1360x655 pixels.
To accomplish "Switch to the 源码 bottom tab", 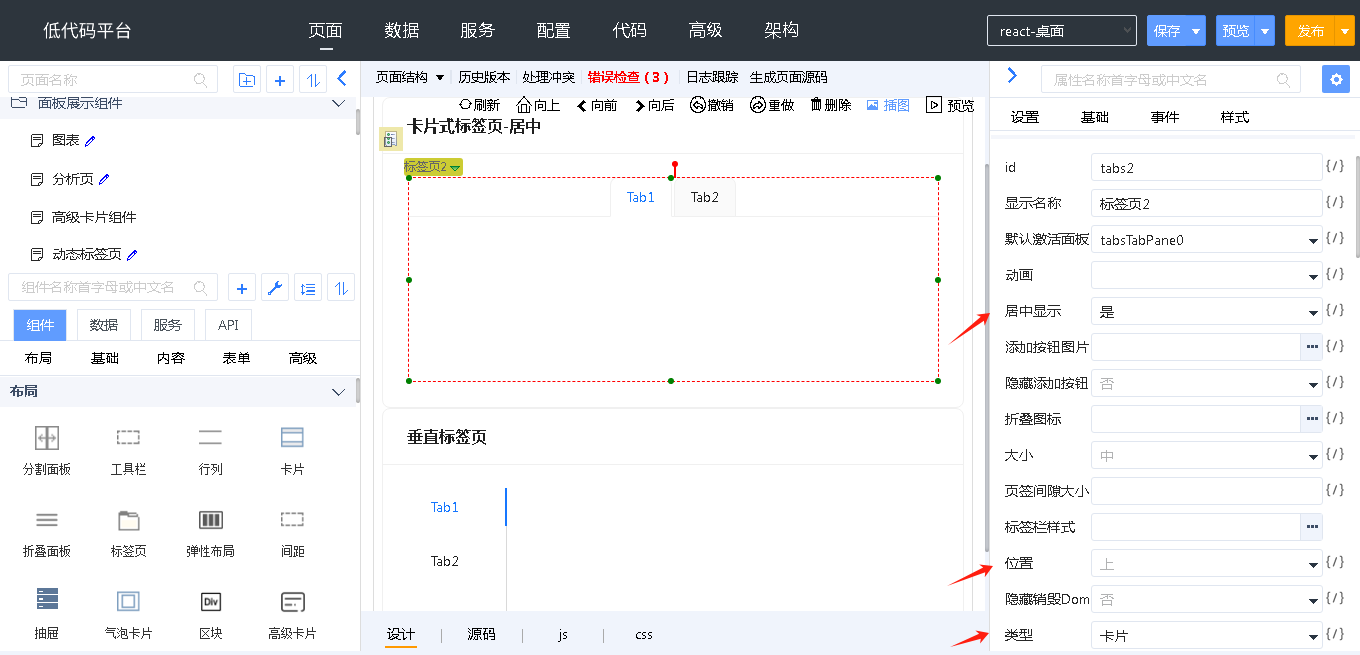I will click(481, 634).
